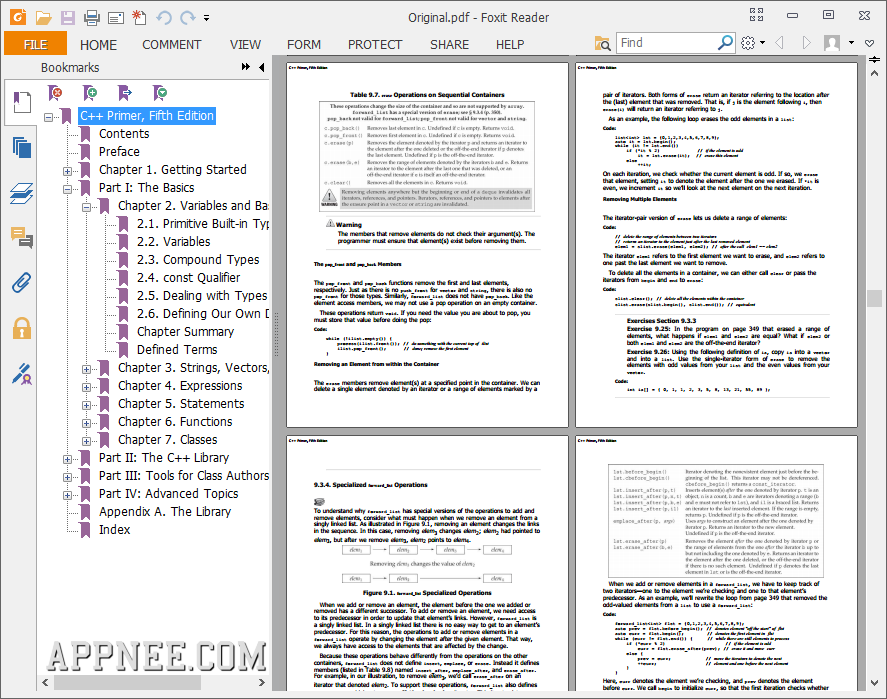This screenshot has width=887, height=699.
Task: Open the Pages thumbnails panel in the sidebar
Action: coord(21,148)
